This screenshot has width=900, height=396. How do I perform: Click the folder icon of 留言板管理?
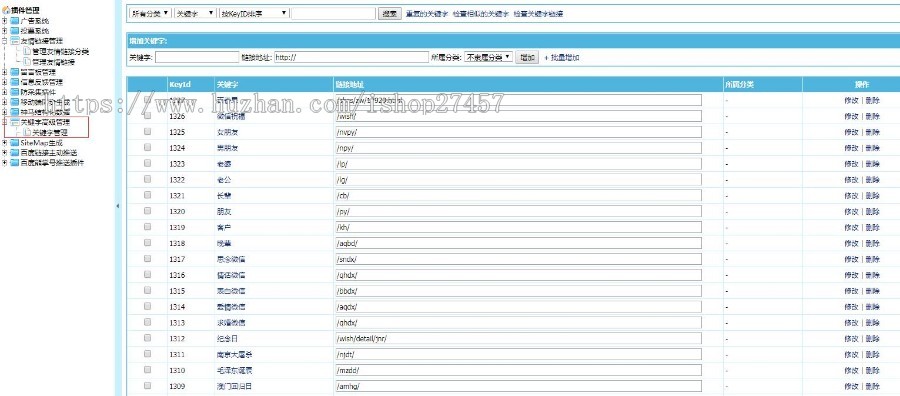coord(14,72)
